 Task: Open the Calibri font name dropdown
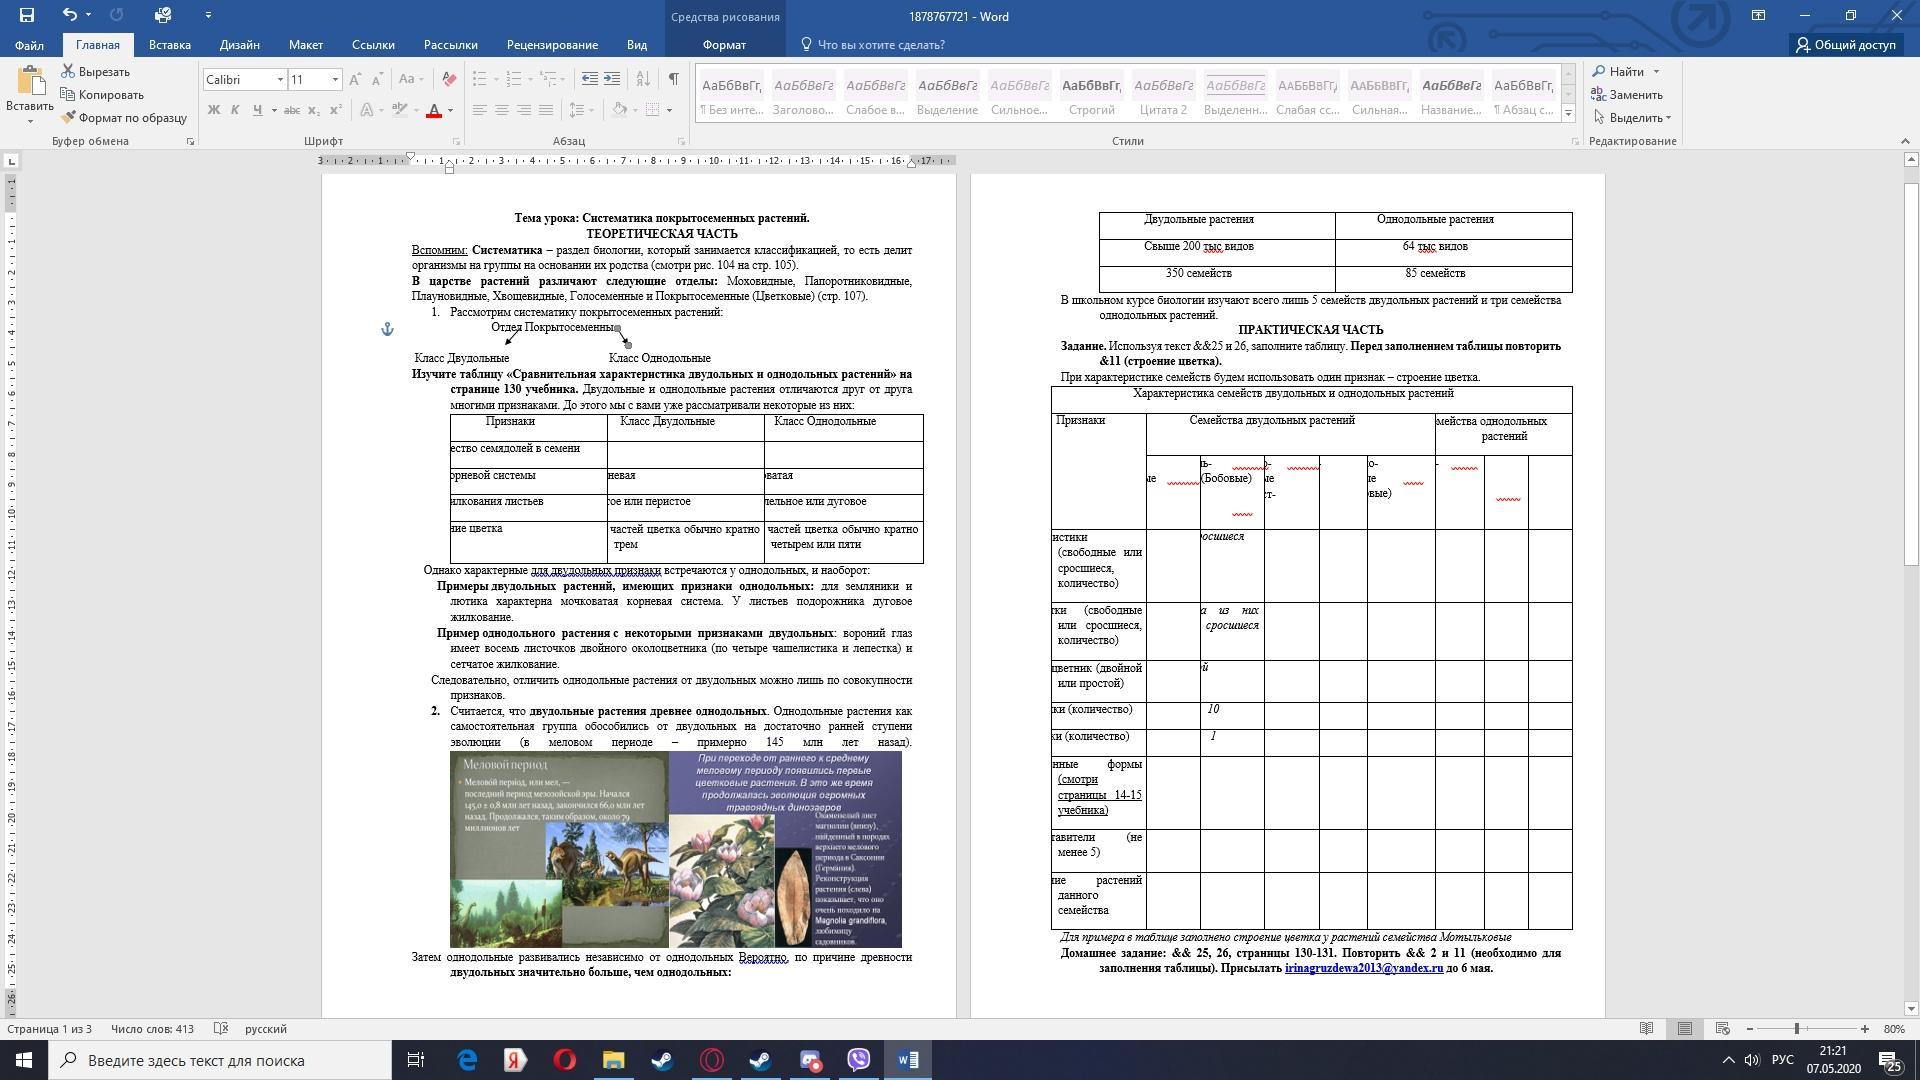click(279, 79)
